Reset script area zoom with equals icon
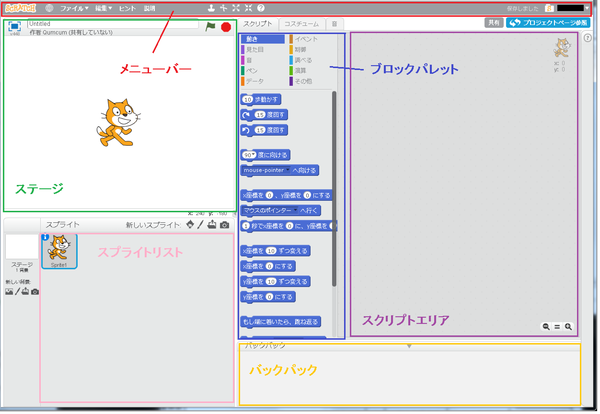Image resolution: width=600 pixels, height=414 pixels. (557, 327)
